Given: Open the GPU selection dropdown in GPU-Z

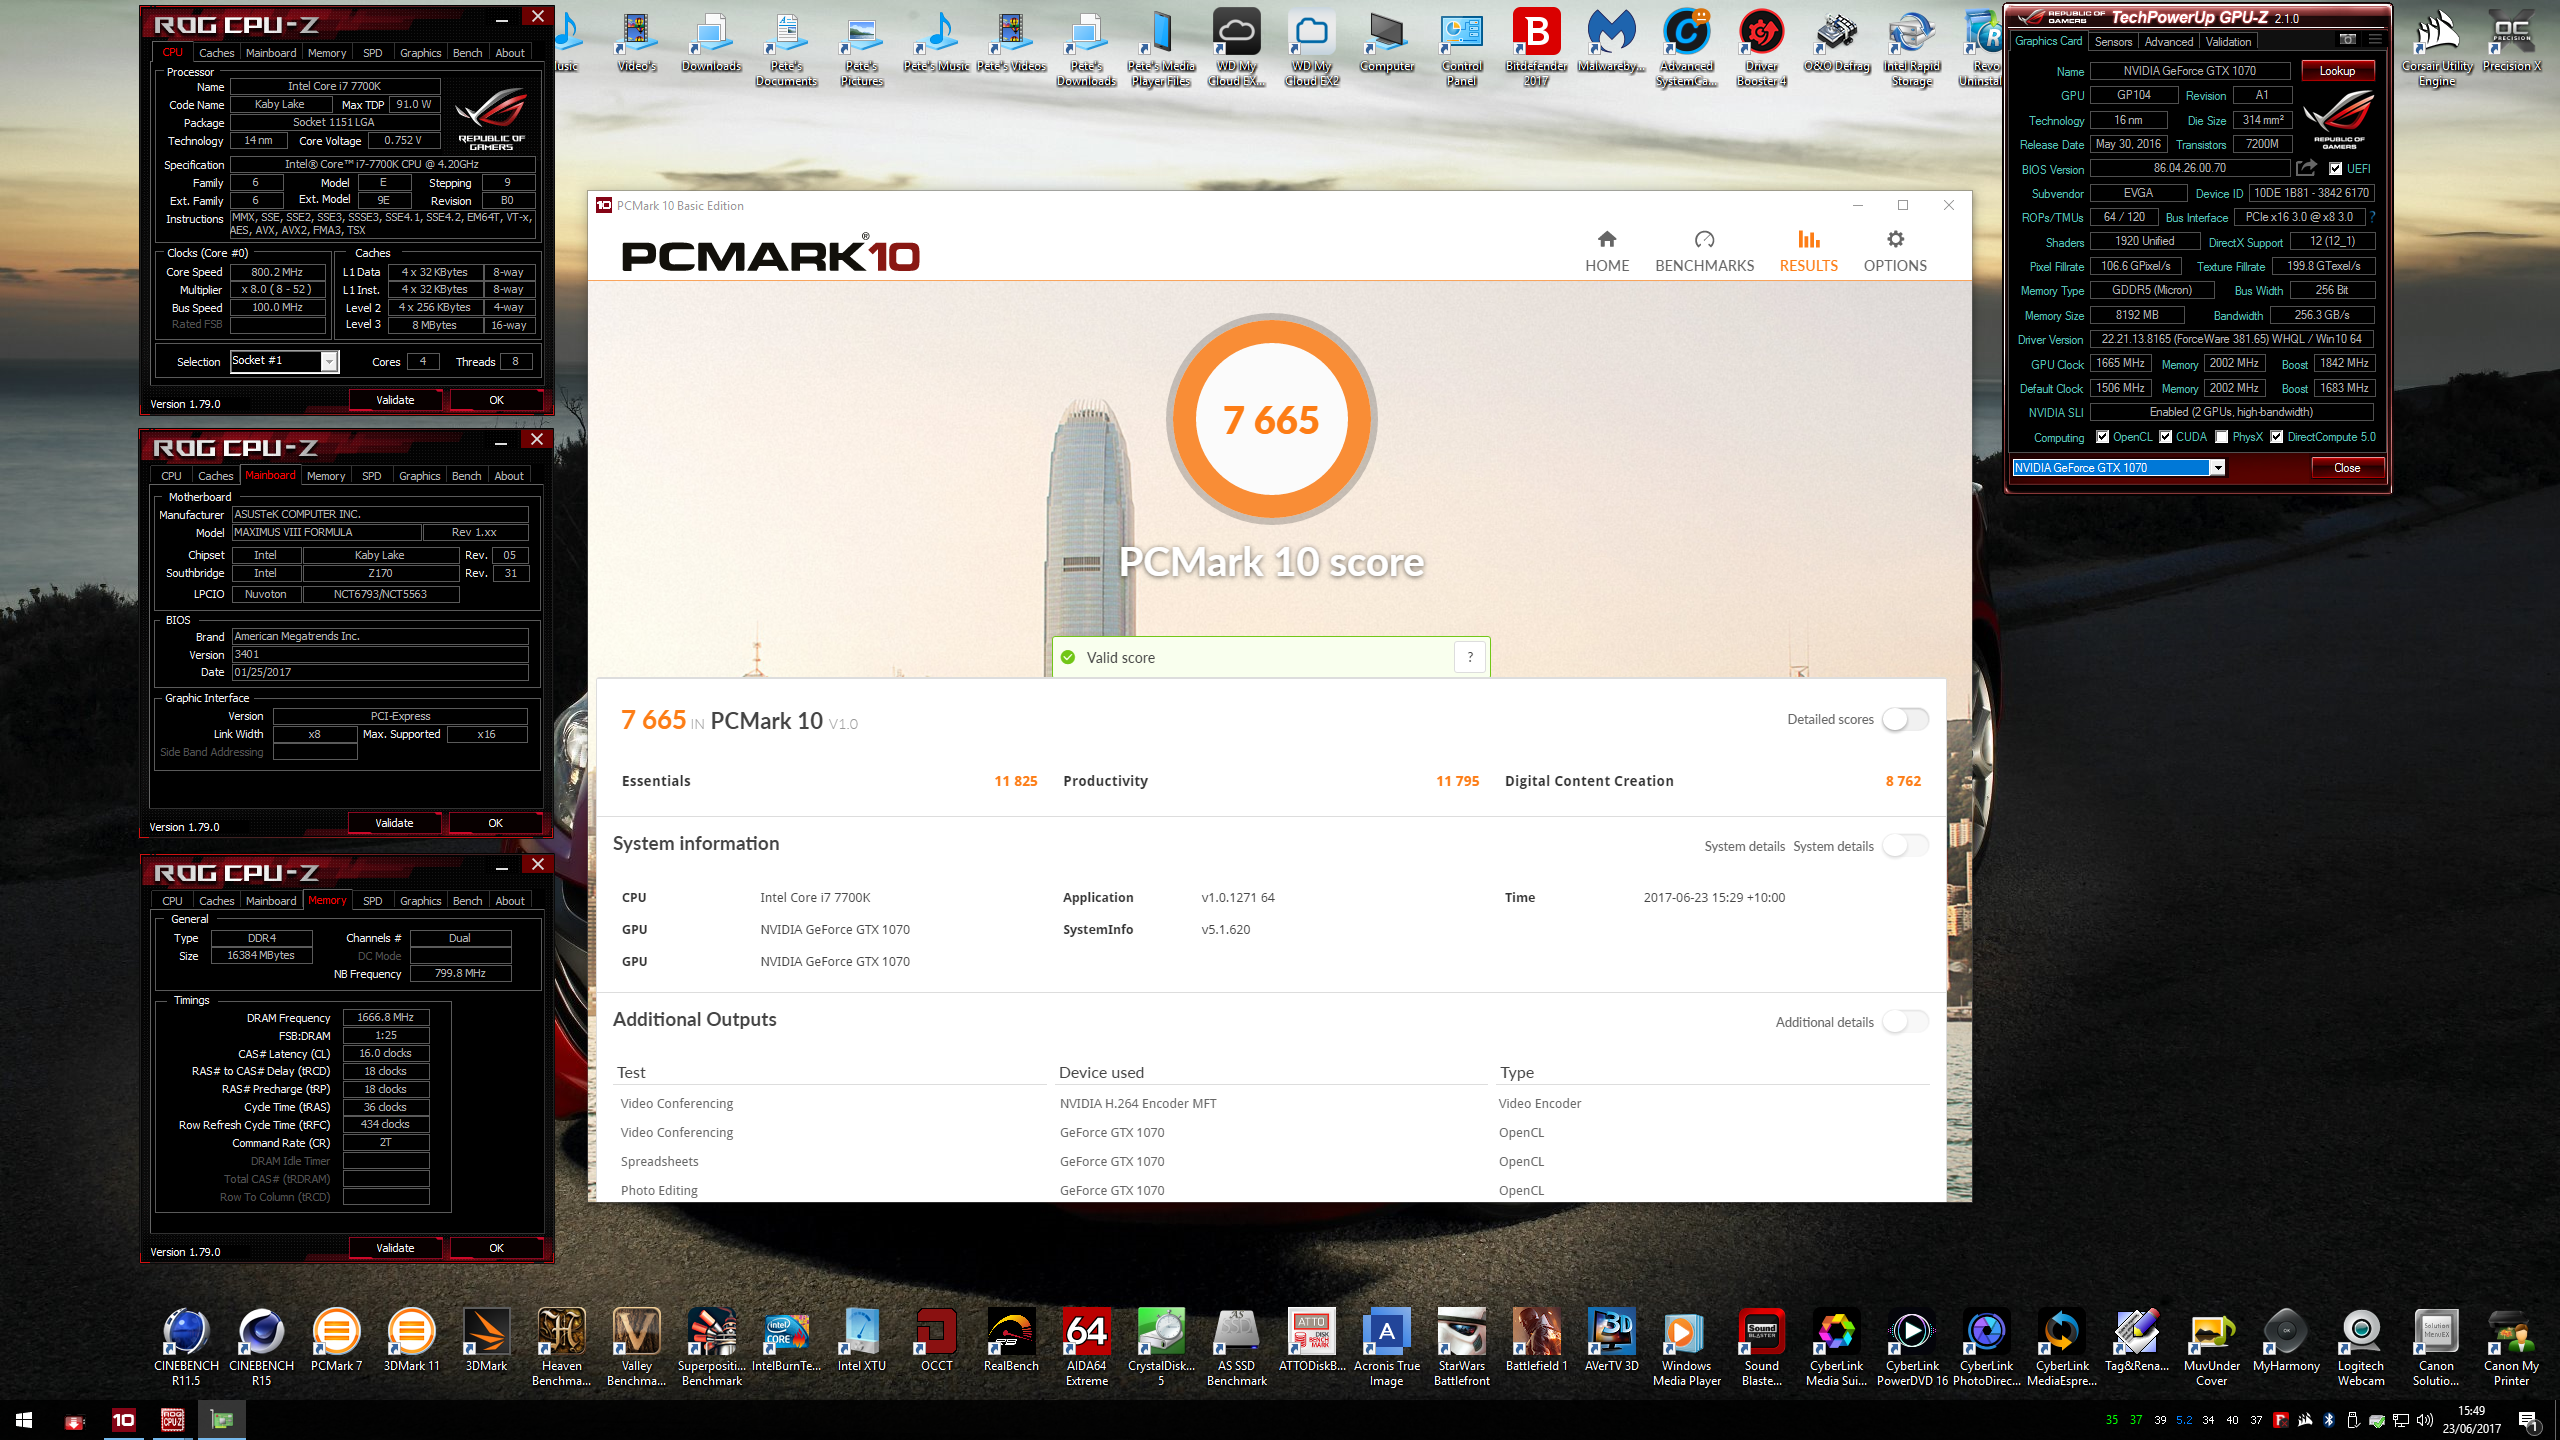Looking at the screenshot, I should tap(2119, 468).
